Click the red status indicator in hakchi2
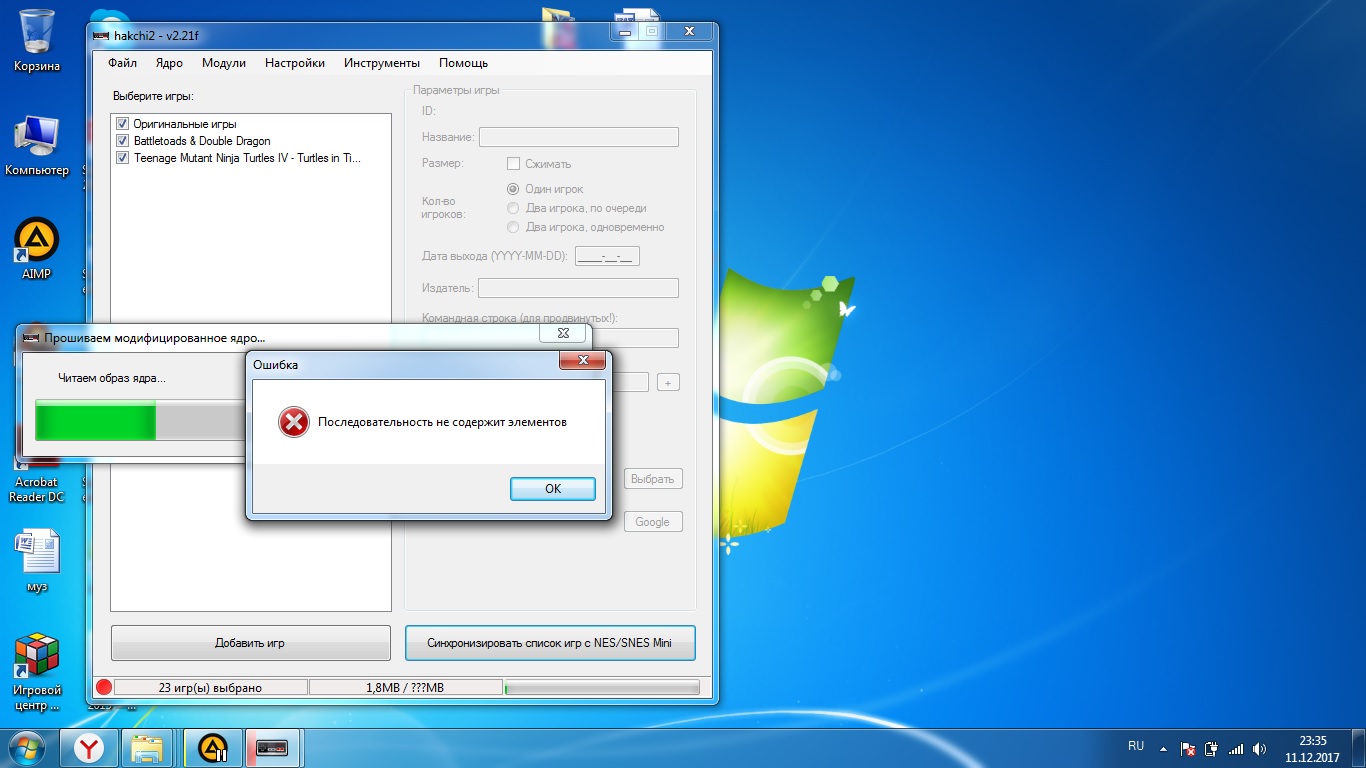 (104, 688)
